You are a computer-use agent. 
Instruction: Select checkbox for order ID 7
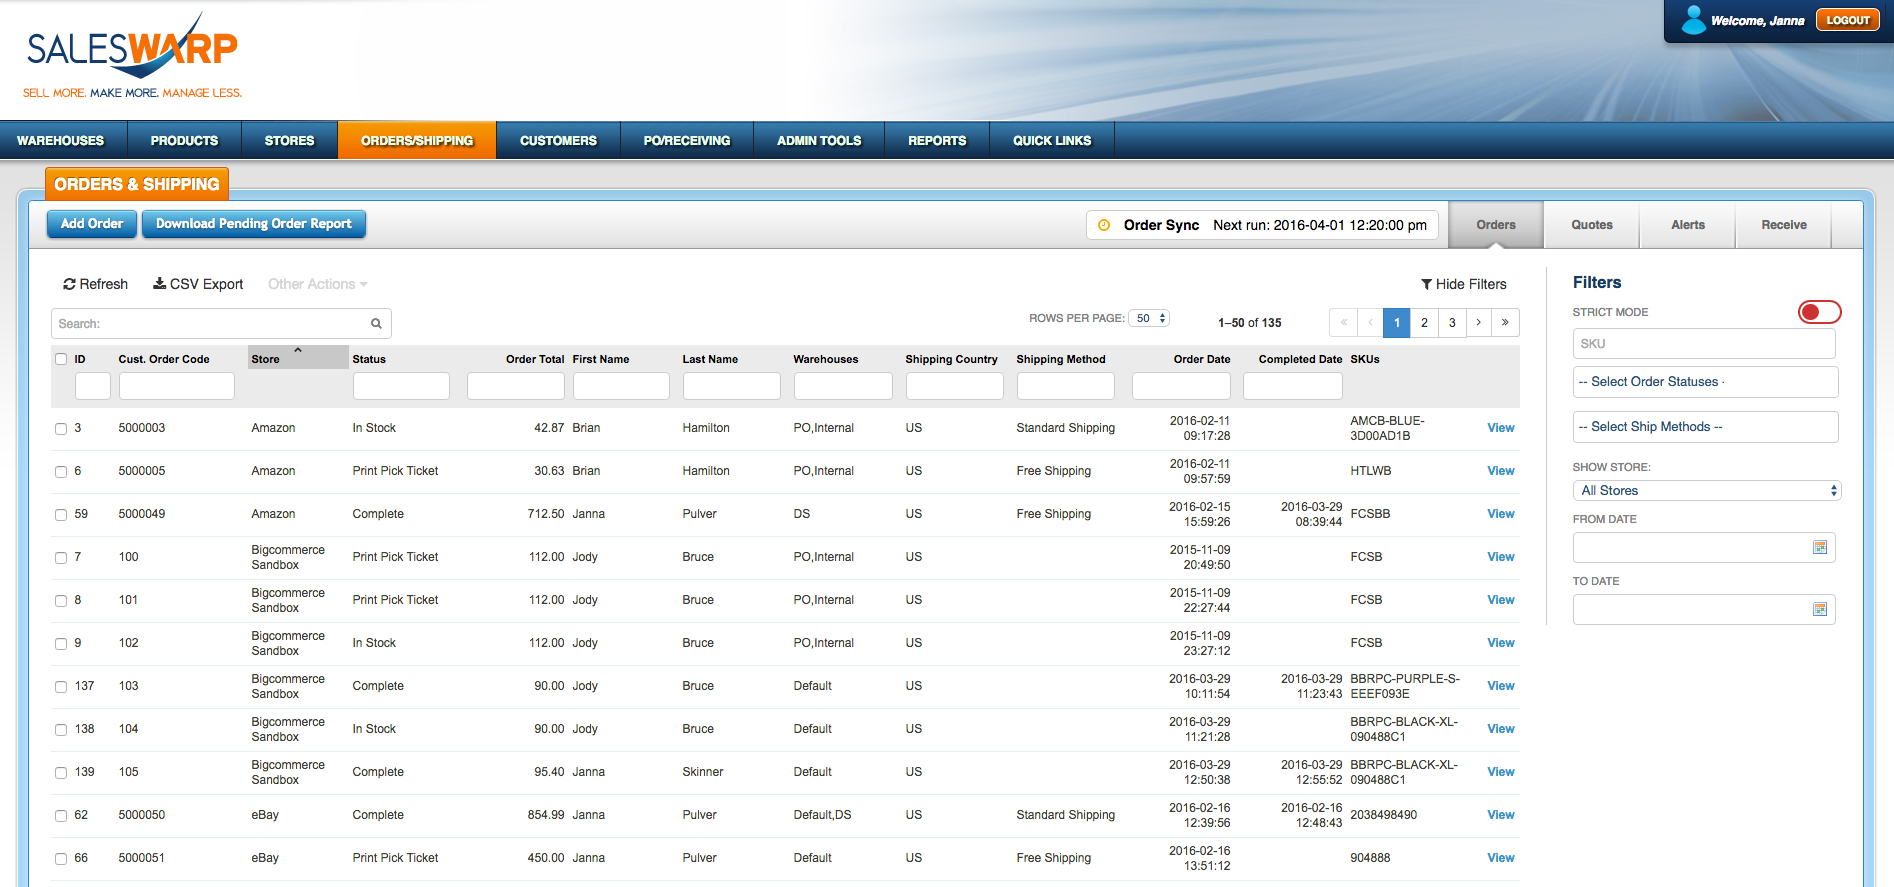click(61, 558)
